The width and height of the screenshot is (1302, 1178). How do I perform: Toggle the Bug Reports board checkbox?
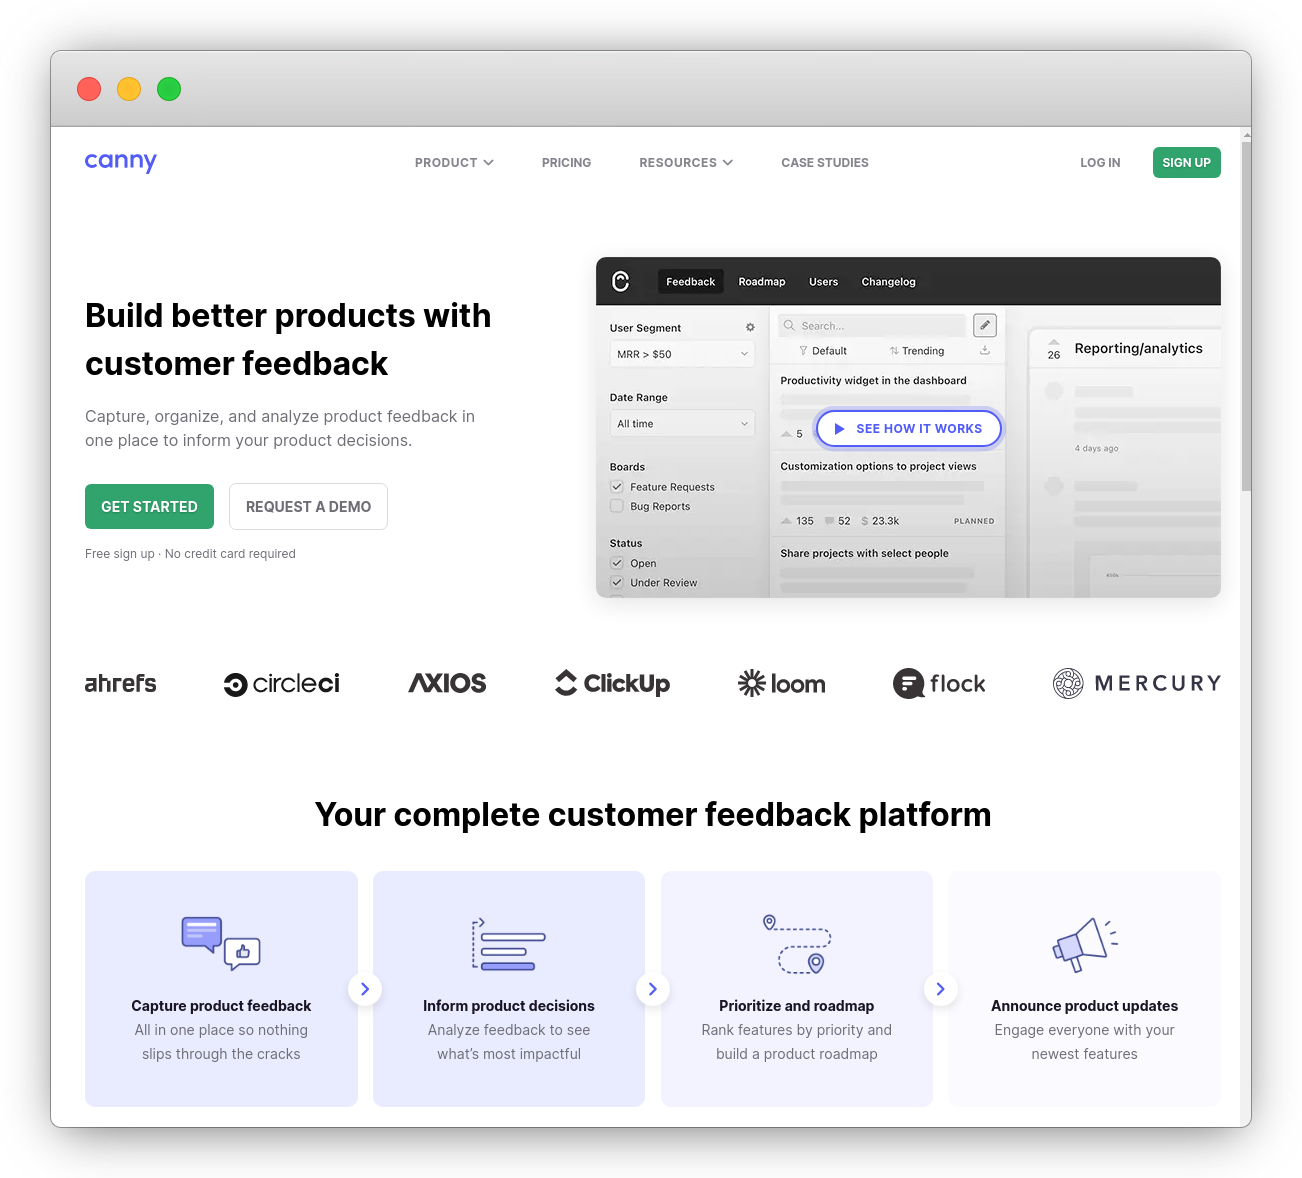point(617,506)
